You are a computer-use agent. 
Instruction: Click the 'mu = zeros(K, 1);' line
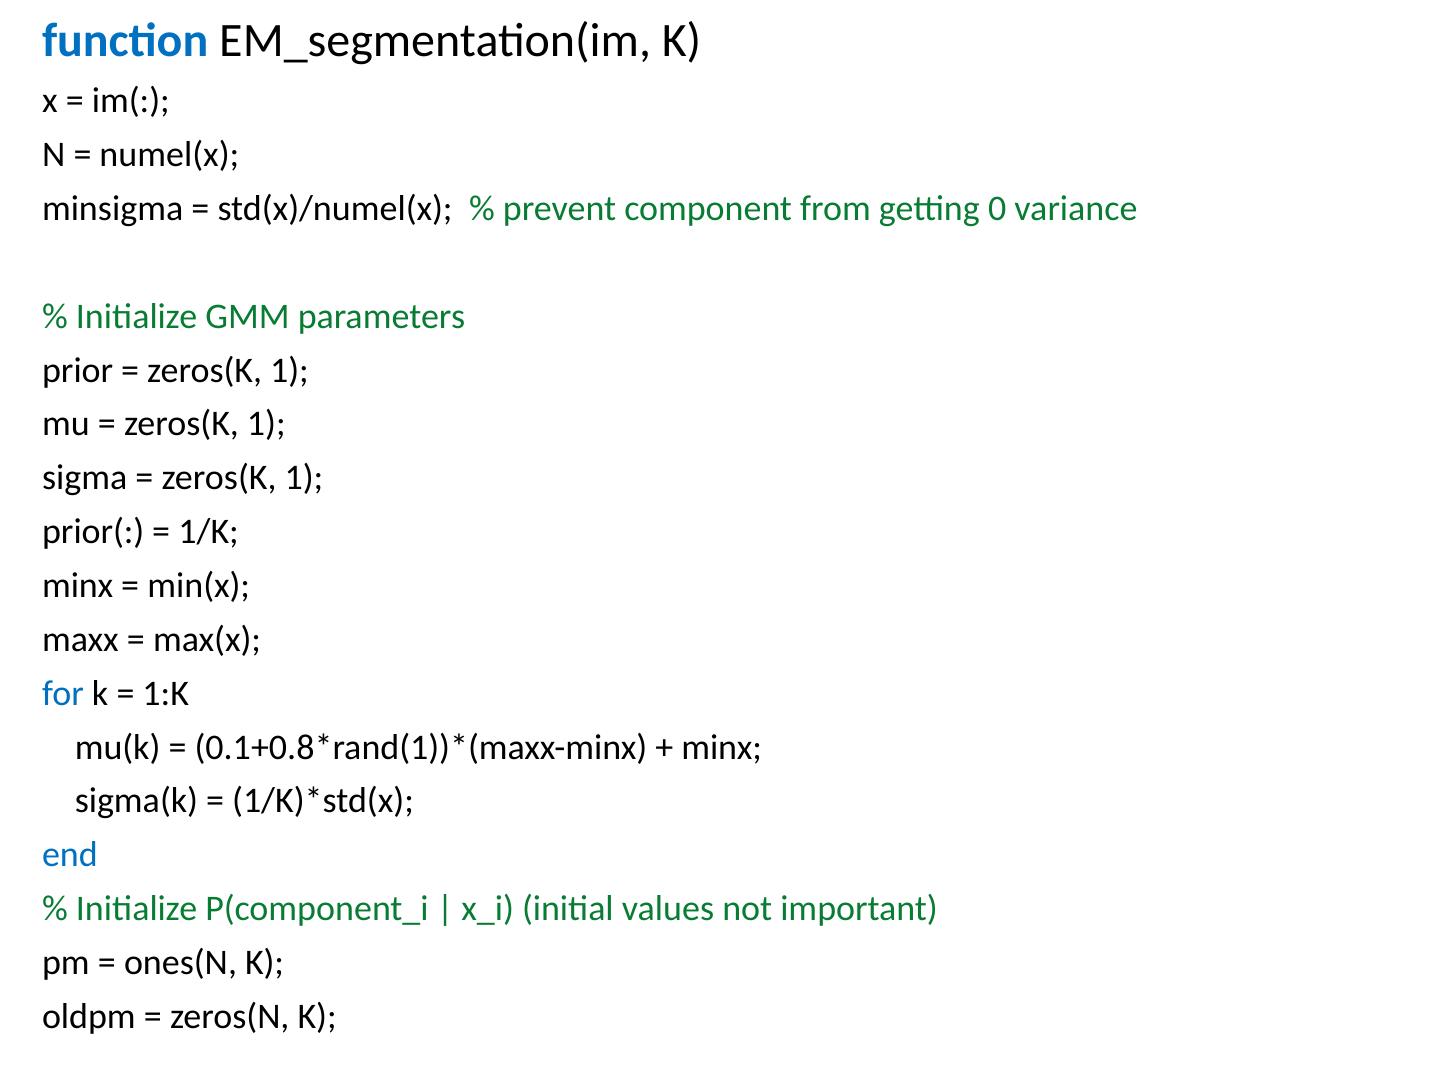point(163,424)
